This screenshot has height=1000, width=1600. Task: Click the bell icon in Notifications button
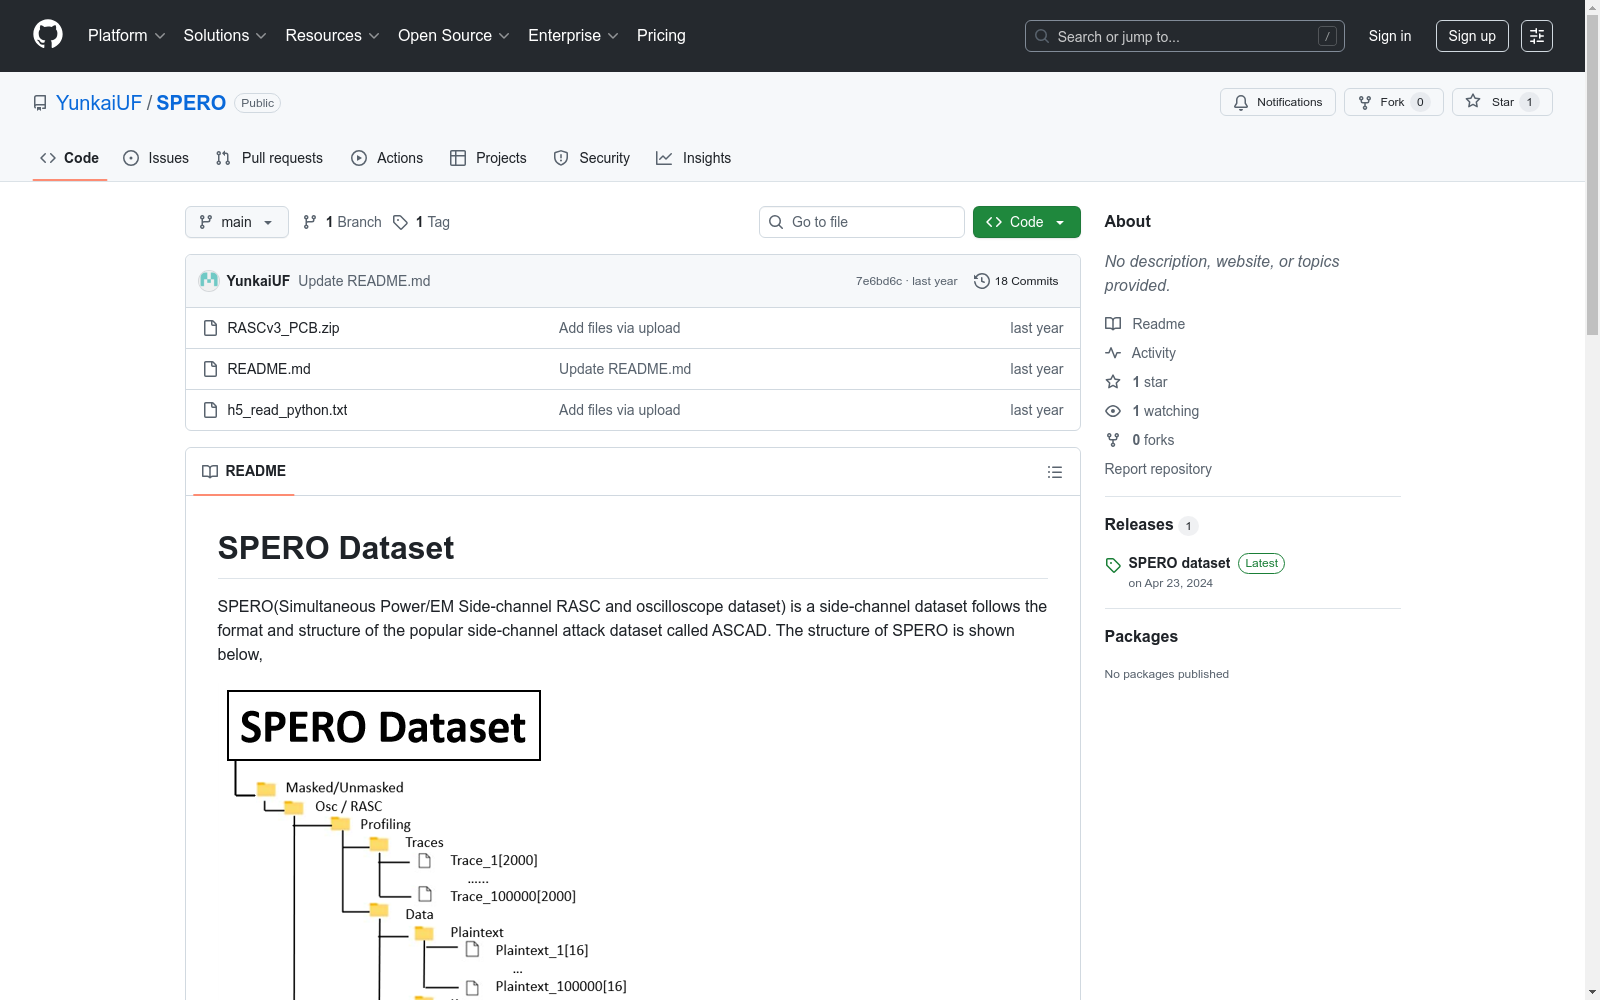click(x=1241, y=102)
